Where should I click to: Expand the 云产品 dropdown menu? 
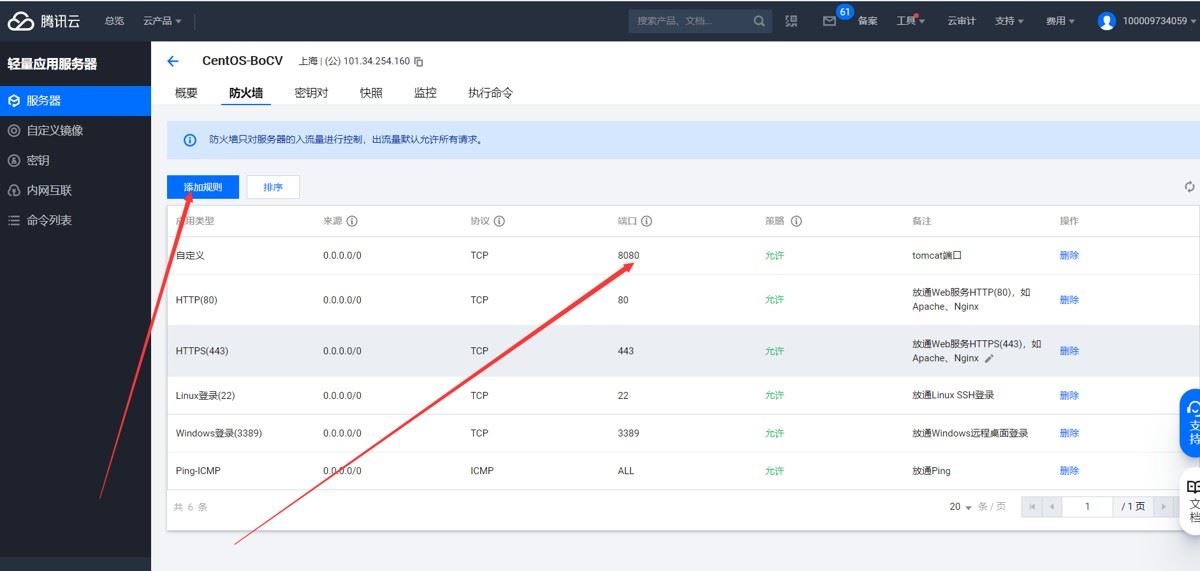pos(162,21)
